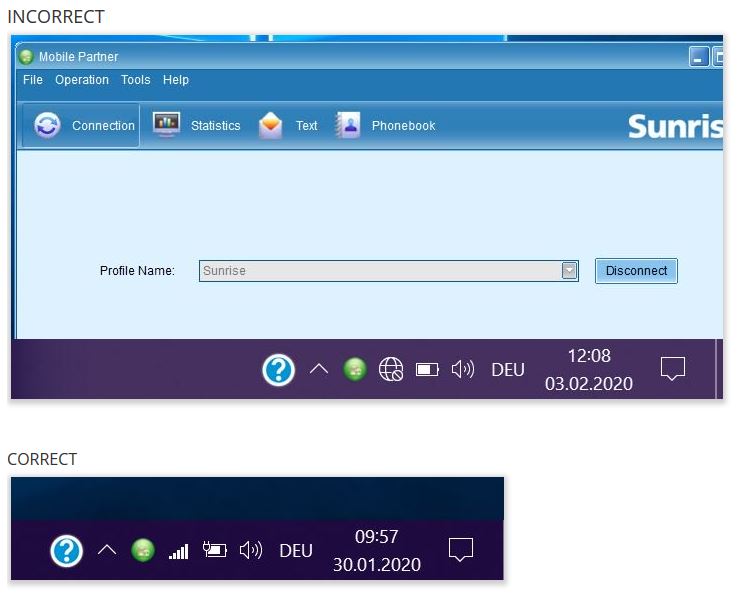The image size is (742, 599).
Task: Click the help question mark icon beside 12:08
Action: point(279,370)
